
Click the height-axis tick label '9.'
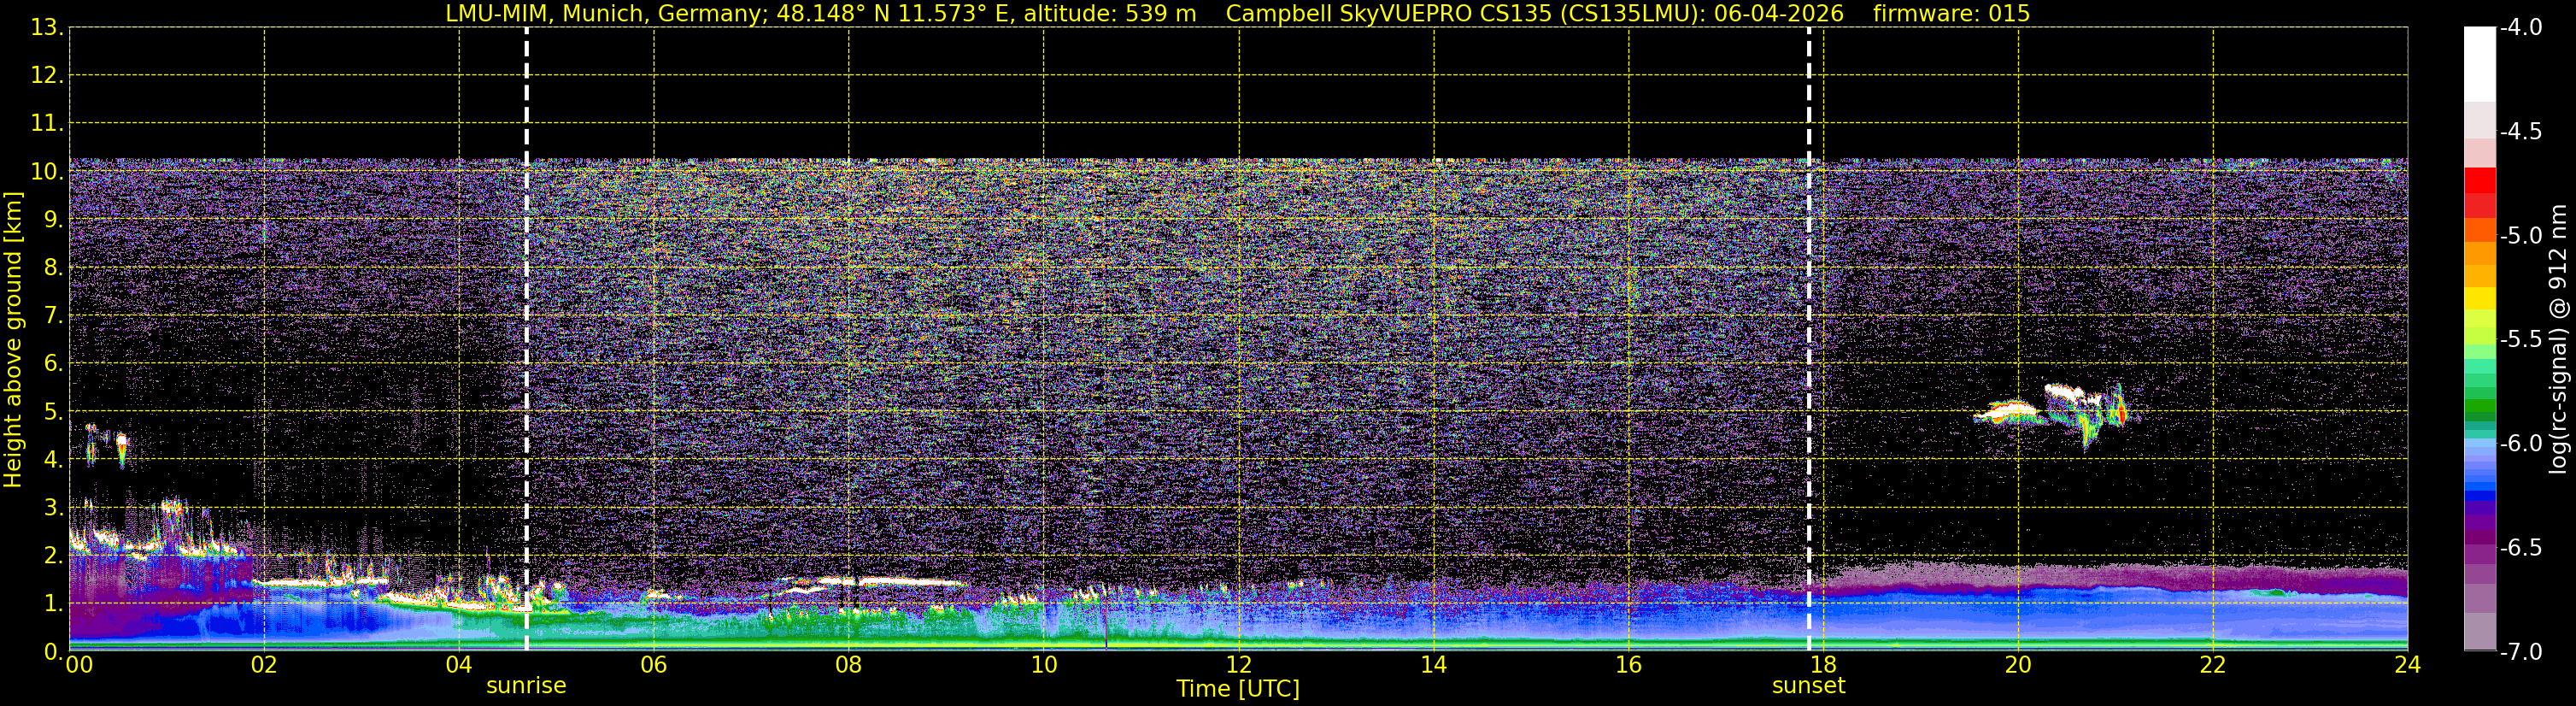coord(53,220)
